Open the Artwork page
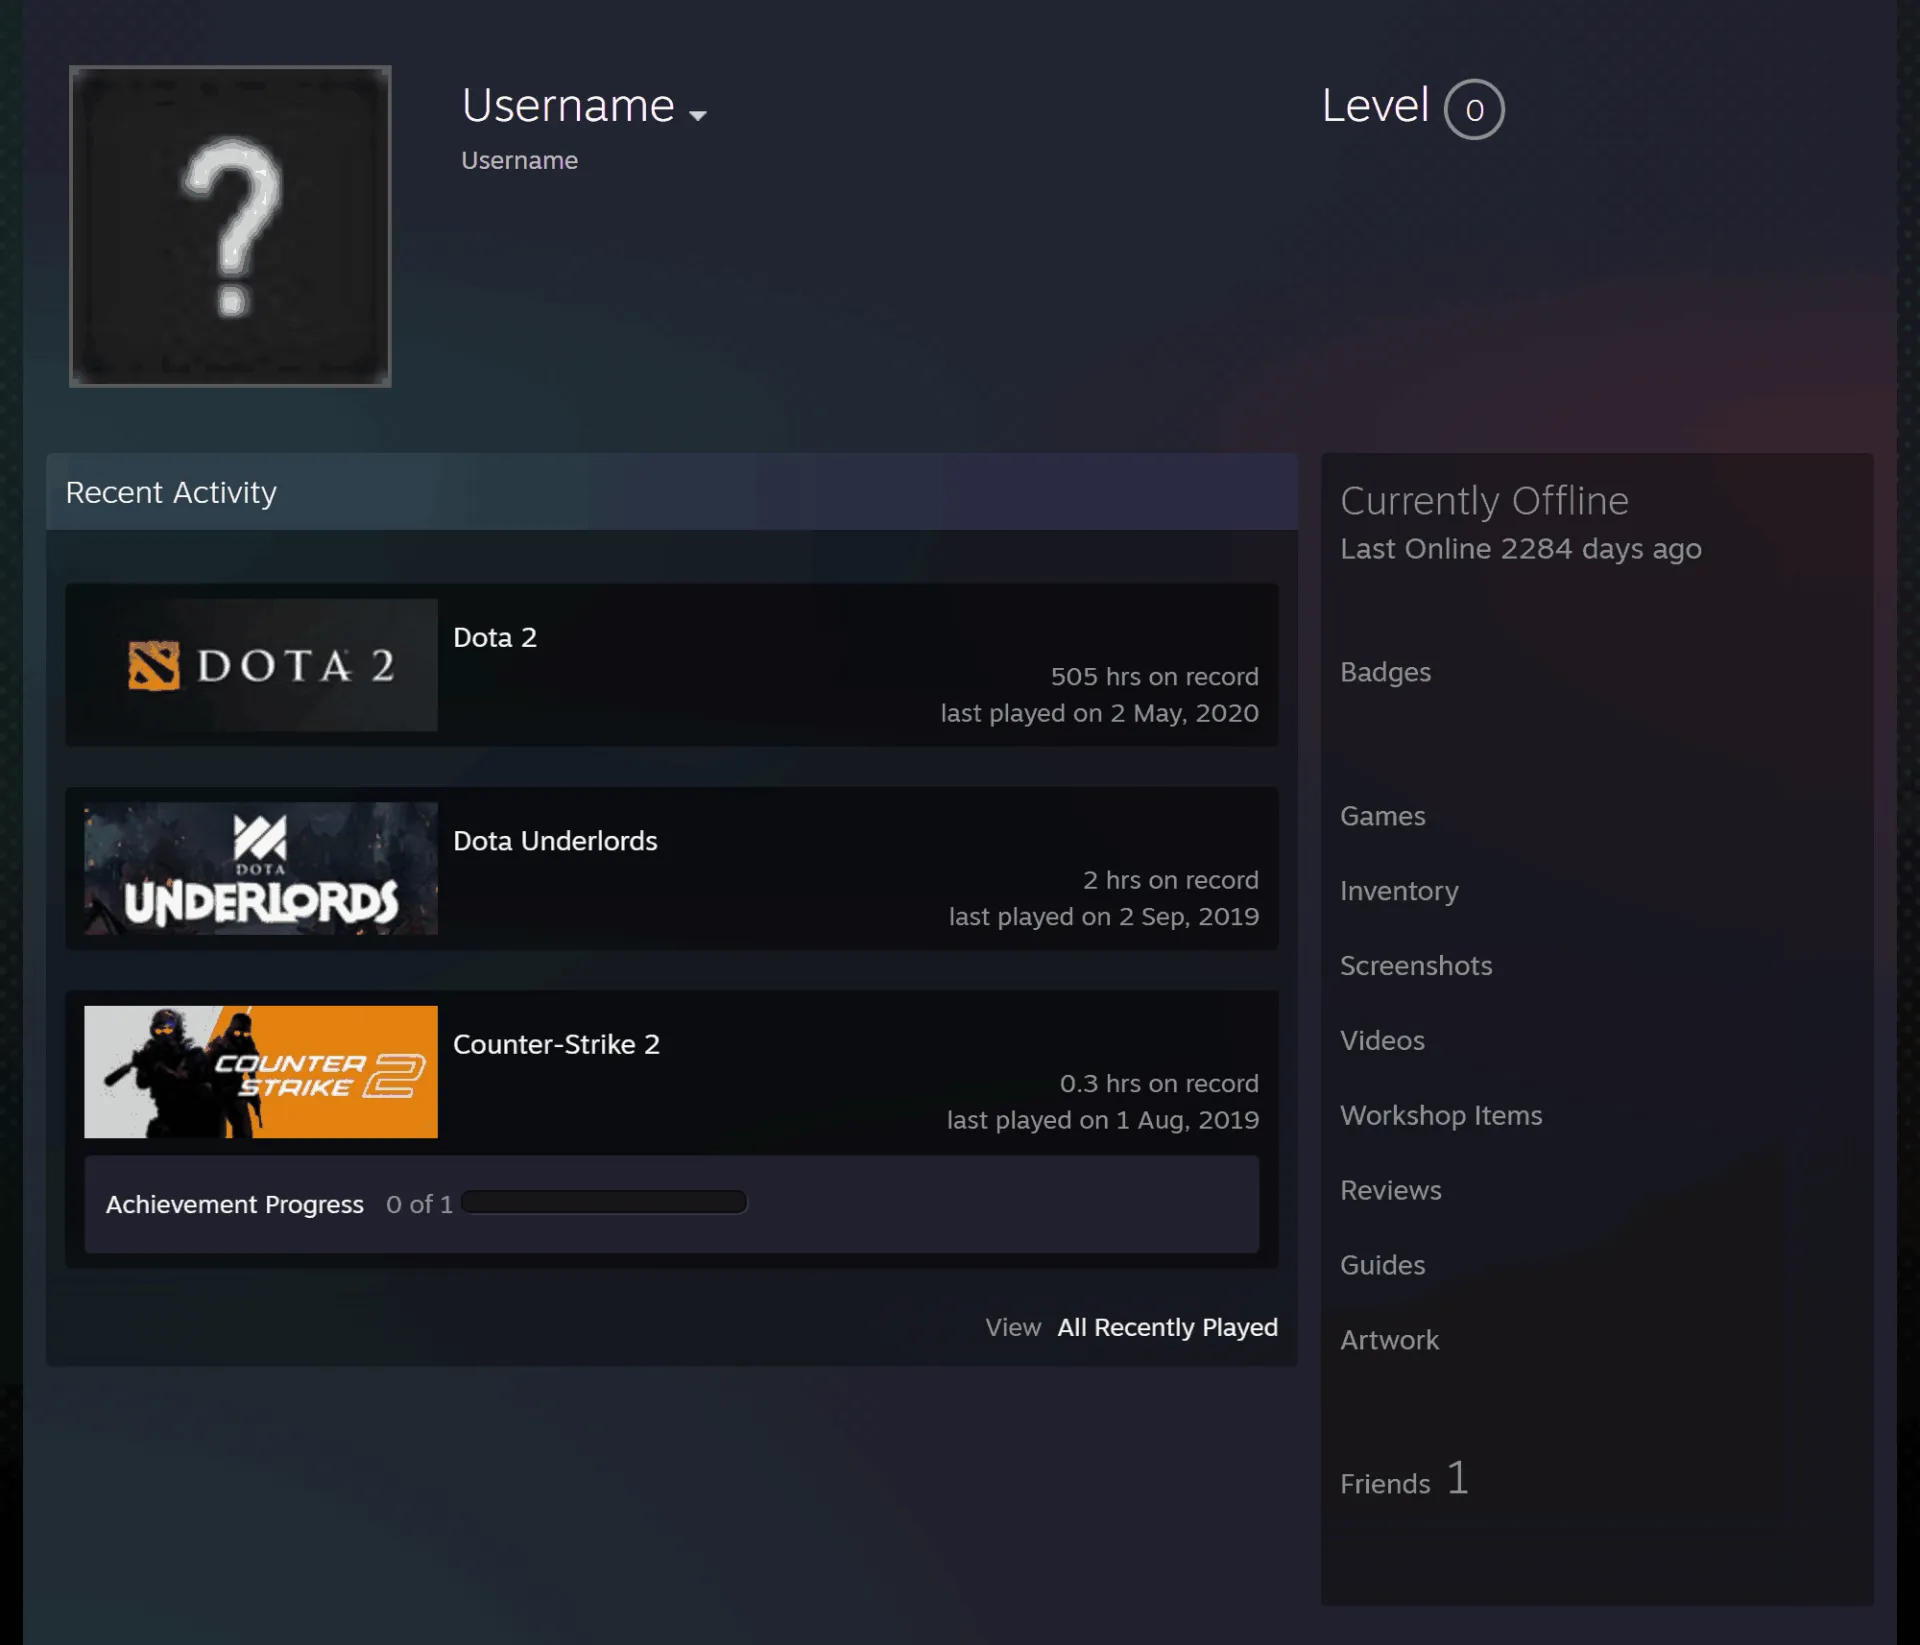This screenshot has height=1645, width=1920. pyautogui.click(x=1389, y=1341)
